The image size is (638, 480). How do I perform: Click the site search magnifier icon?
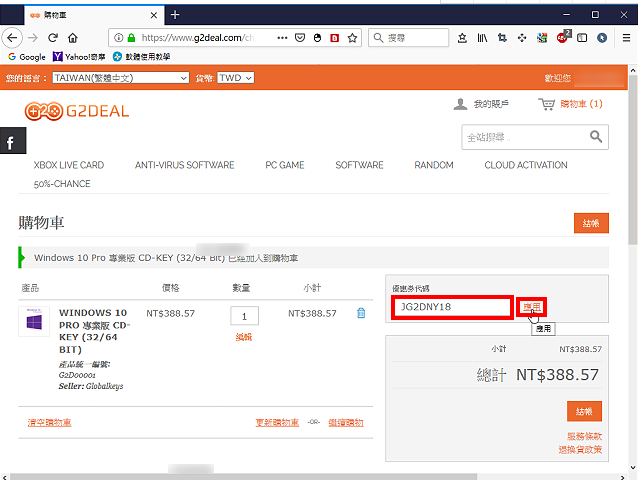[x=596, y=137]
